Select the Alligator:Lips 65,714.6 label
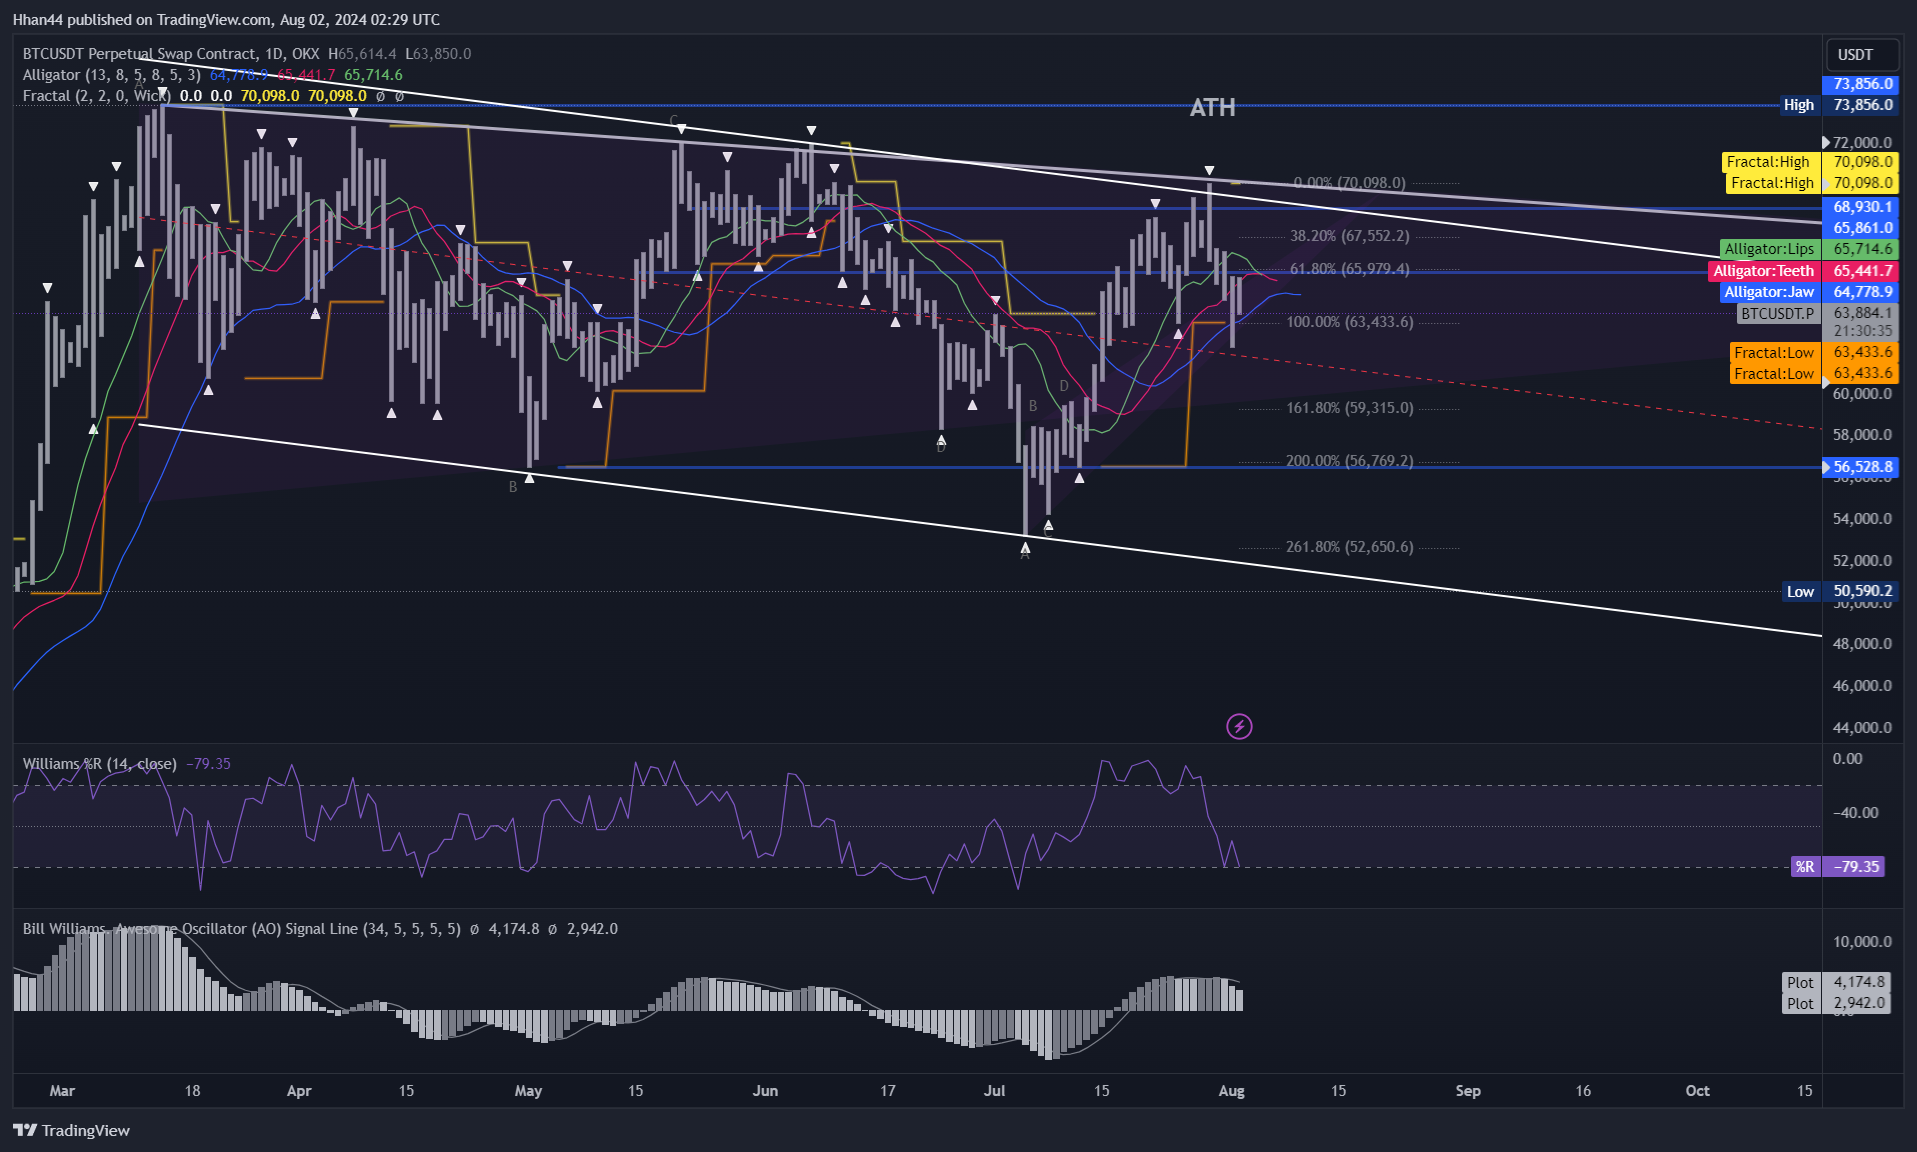Screen dimensions: 1917x1152 click(1809, 249)
